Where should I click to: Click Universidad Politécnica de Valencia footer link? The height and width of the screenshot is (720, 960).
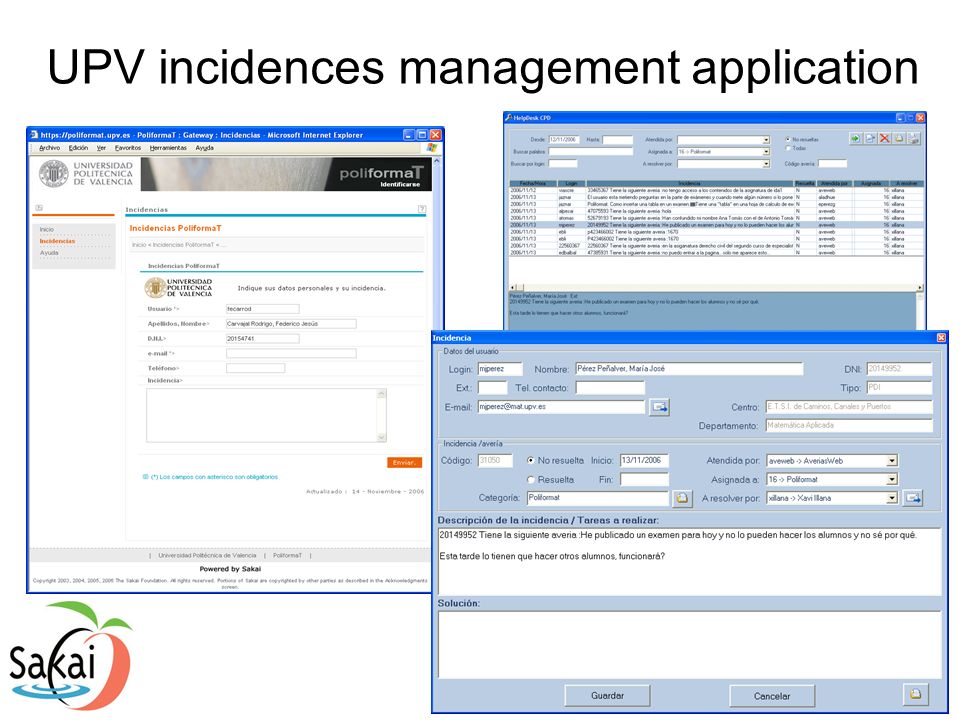[x=207, y=555]
